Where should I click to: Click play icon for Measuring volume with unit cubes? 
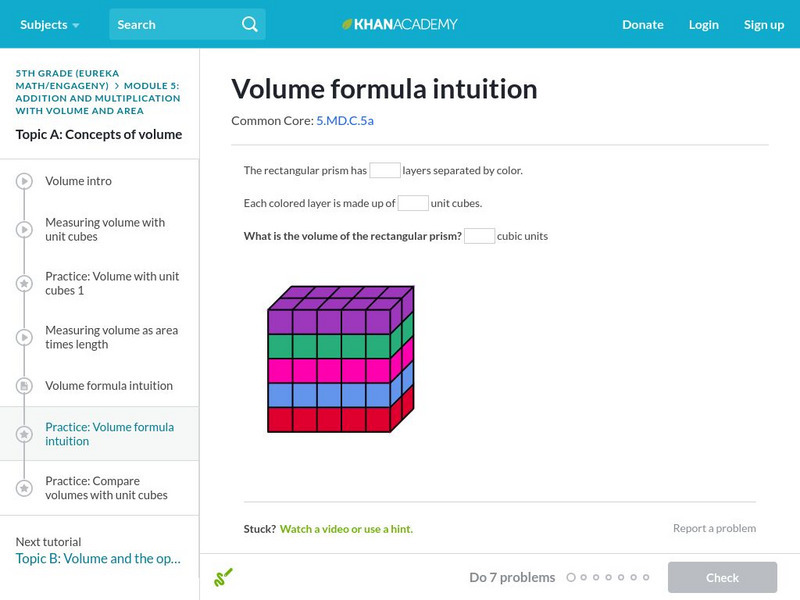pos(24,230)
